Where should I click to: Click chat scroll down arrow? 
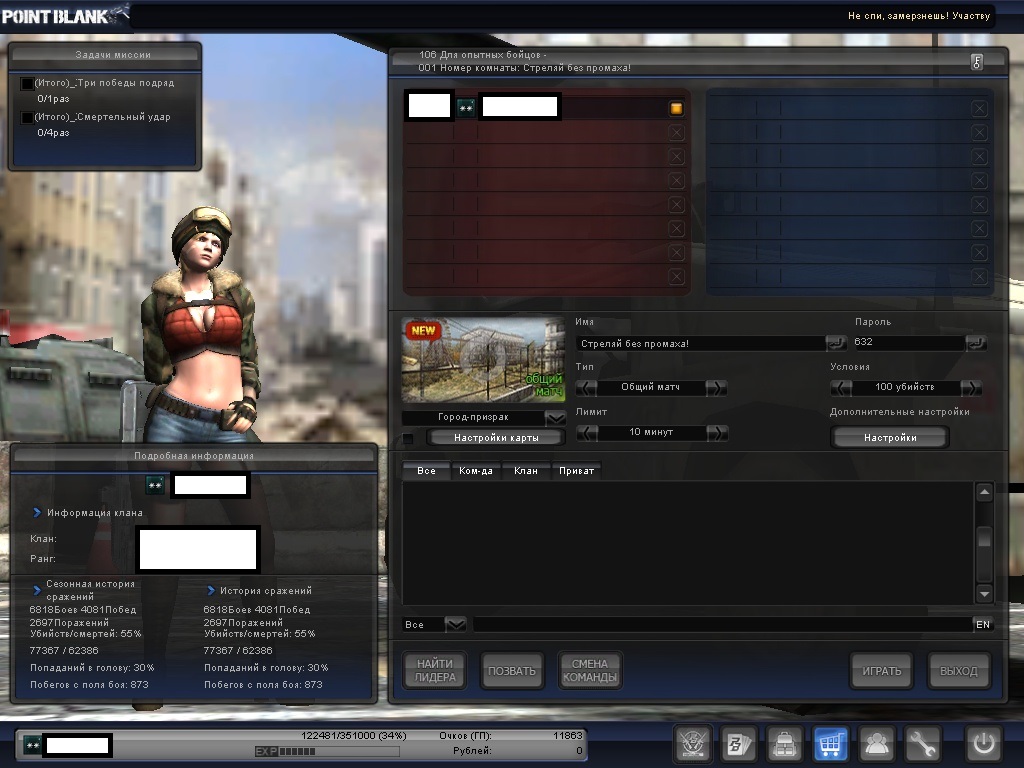tap(984, 594)
